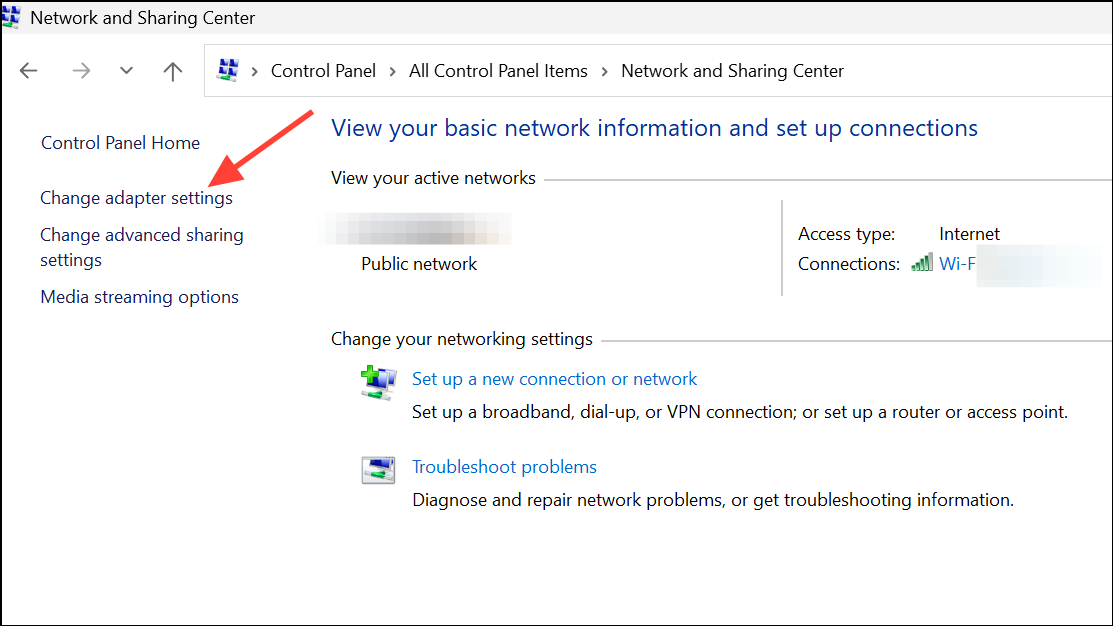Click the Network and Sharing Center icon in the address bar
1113x626 pixels.
click(x=228, y=70)
